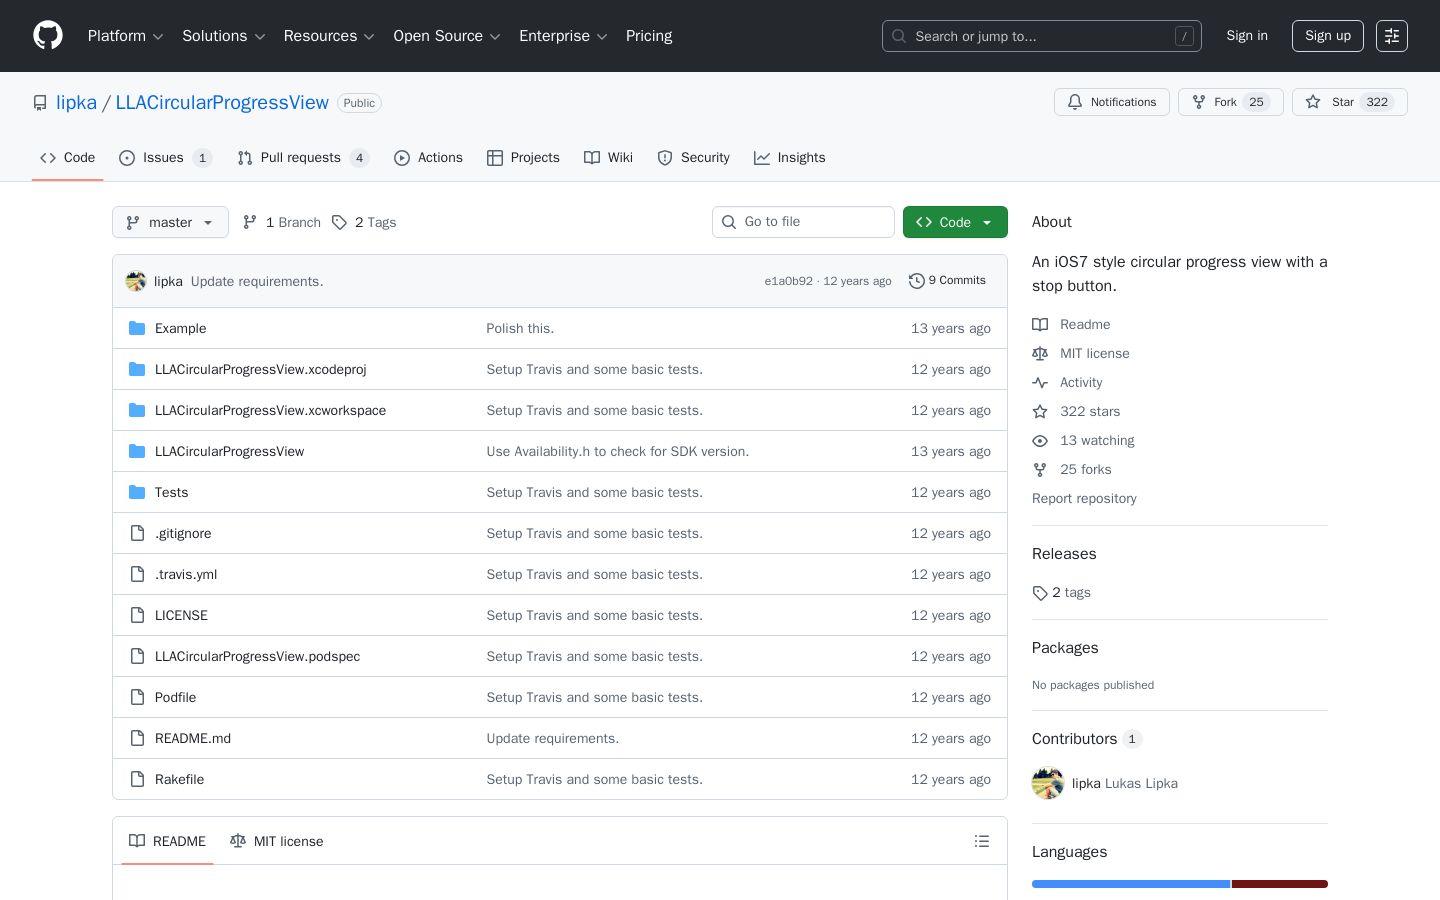Switch to the Pull requests tab

click(303, 158)
